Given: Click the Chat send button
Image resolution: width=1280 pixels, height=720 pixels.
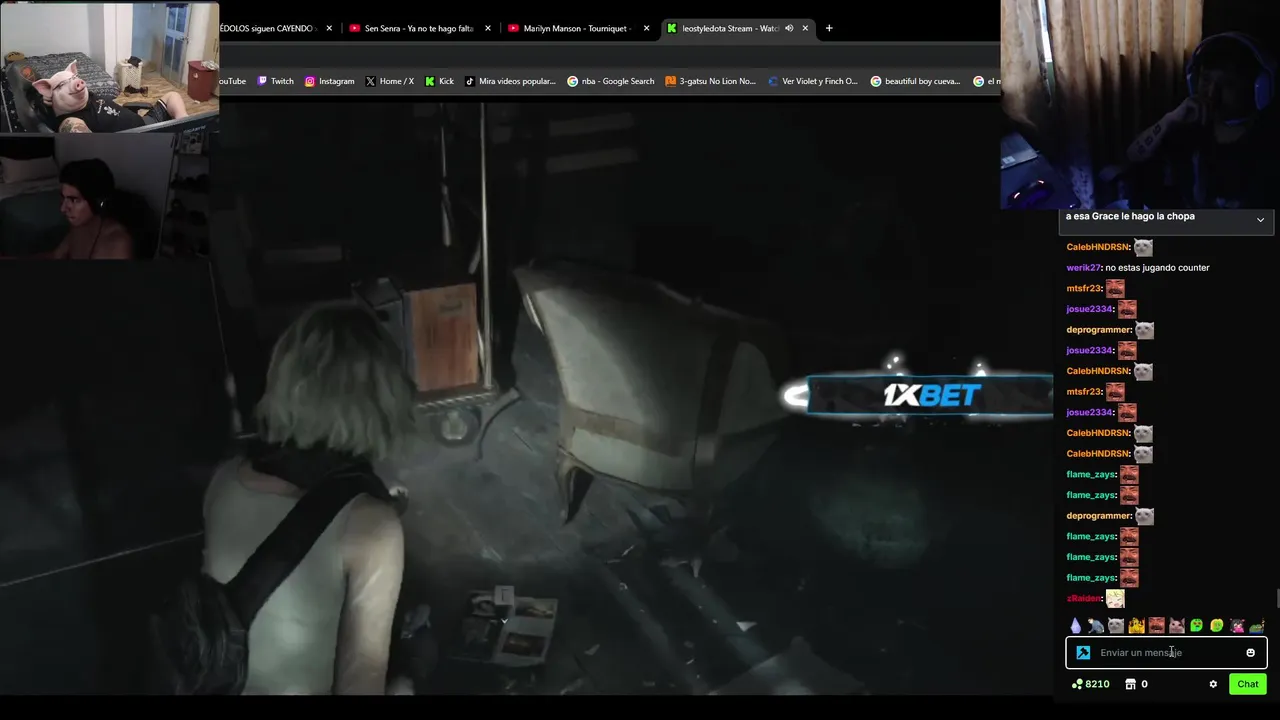Looking at the screenshot, I should coord(1247,684).
